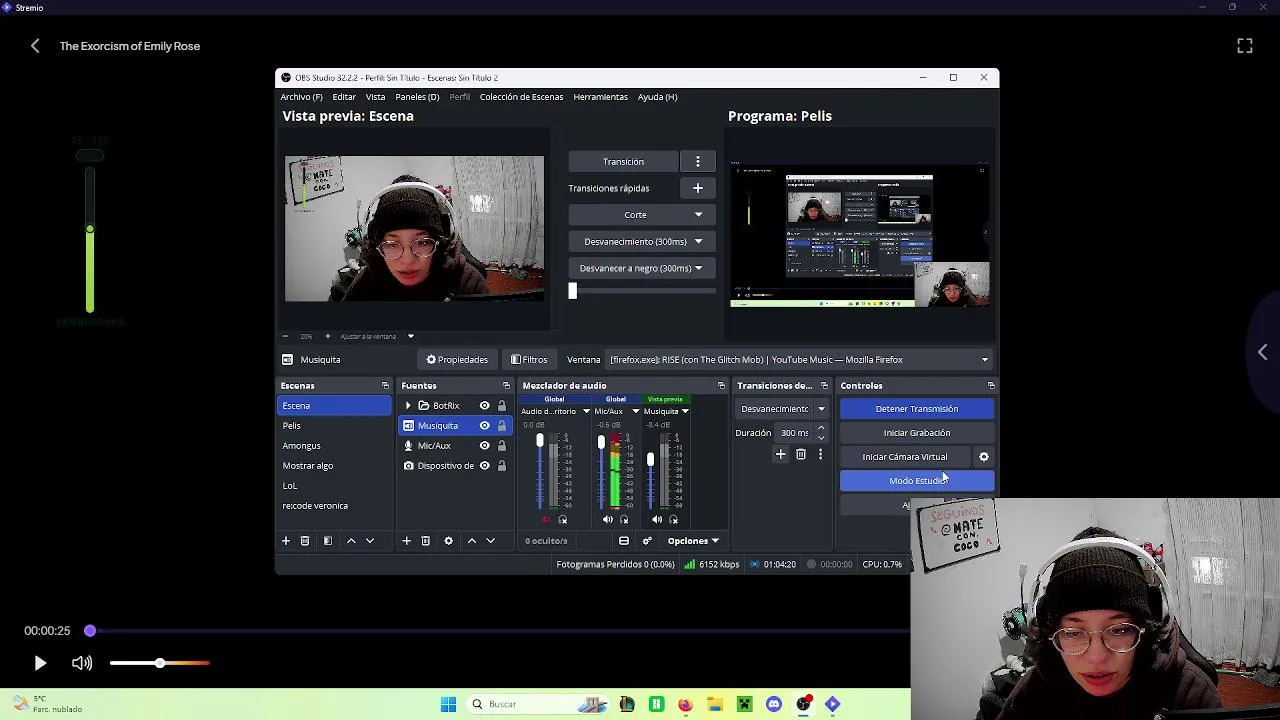The image size is (1280, 720).
Task: Open the Desvanecer a negro (300ms) dropdown arrow
Action: tap(698, 268)
